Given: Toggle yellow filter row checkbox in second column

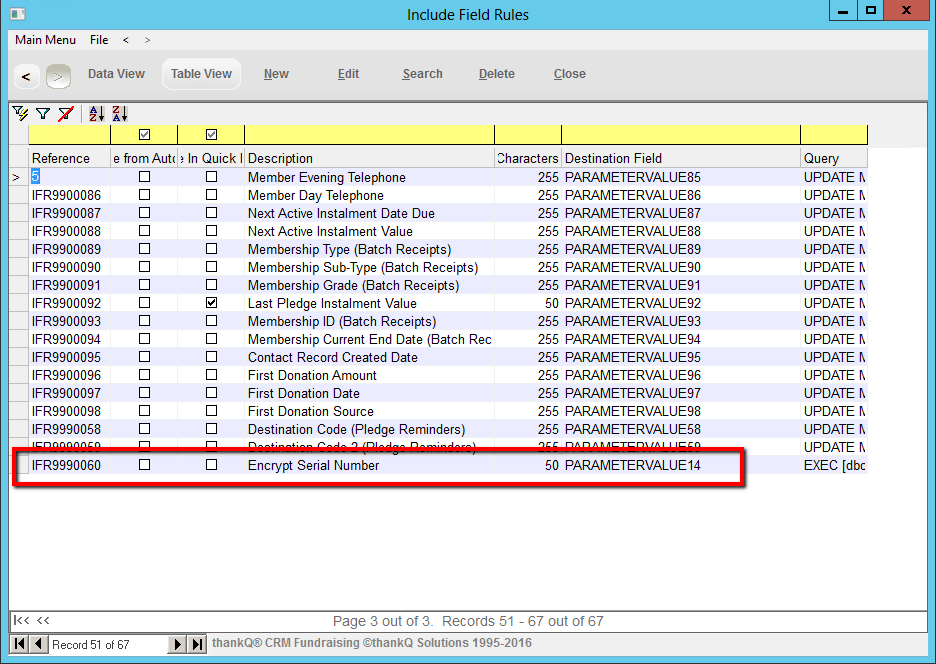Looking at the screenshot, I should click(144, 134).
